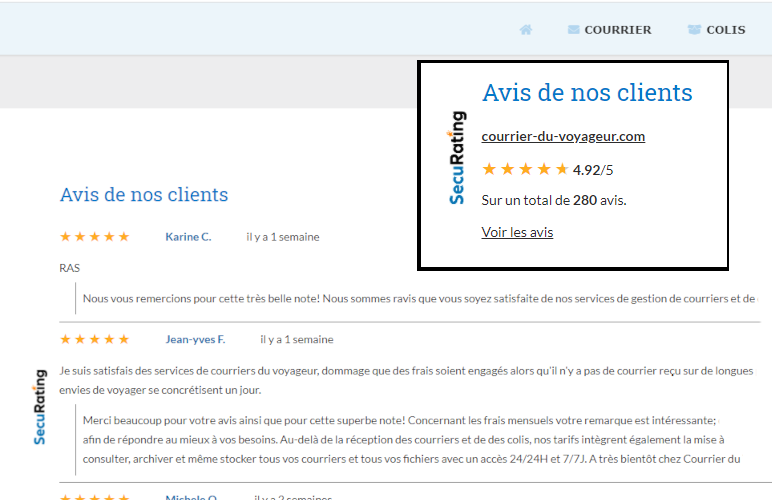
Task: Open the home icon in navigation
Action: 526,30
